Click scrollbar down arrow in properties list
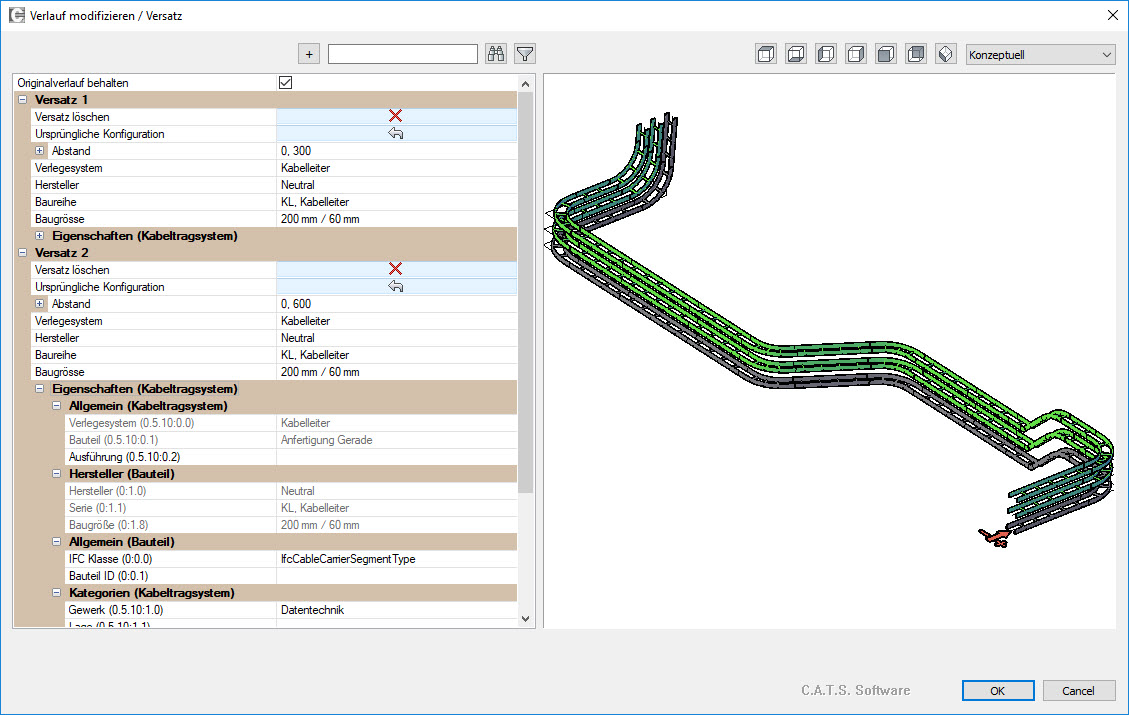The width and height of the screenshot is (1129, 715). coord(526,620)
